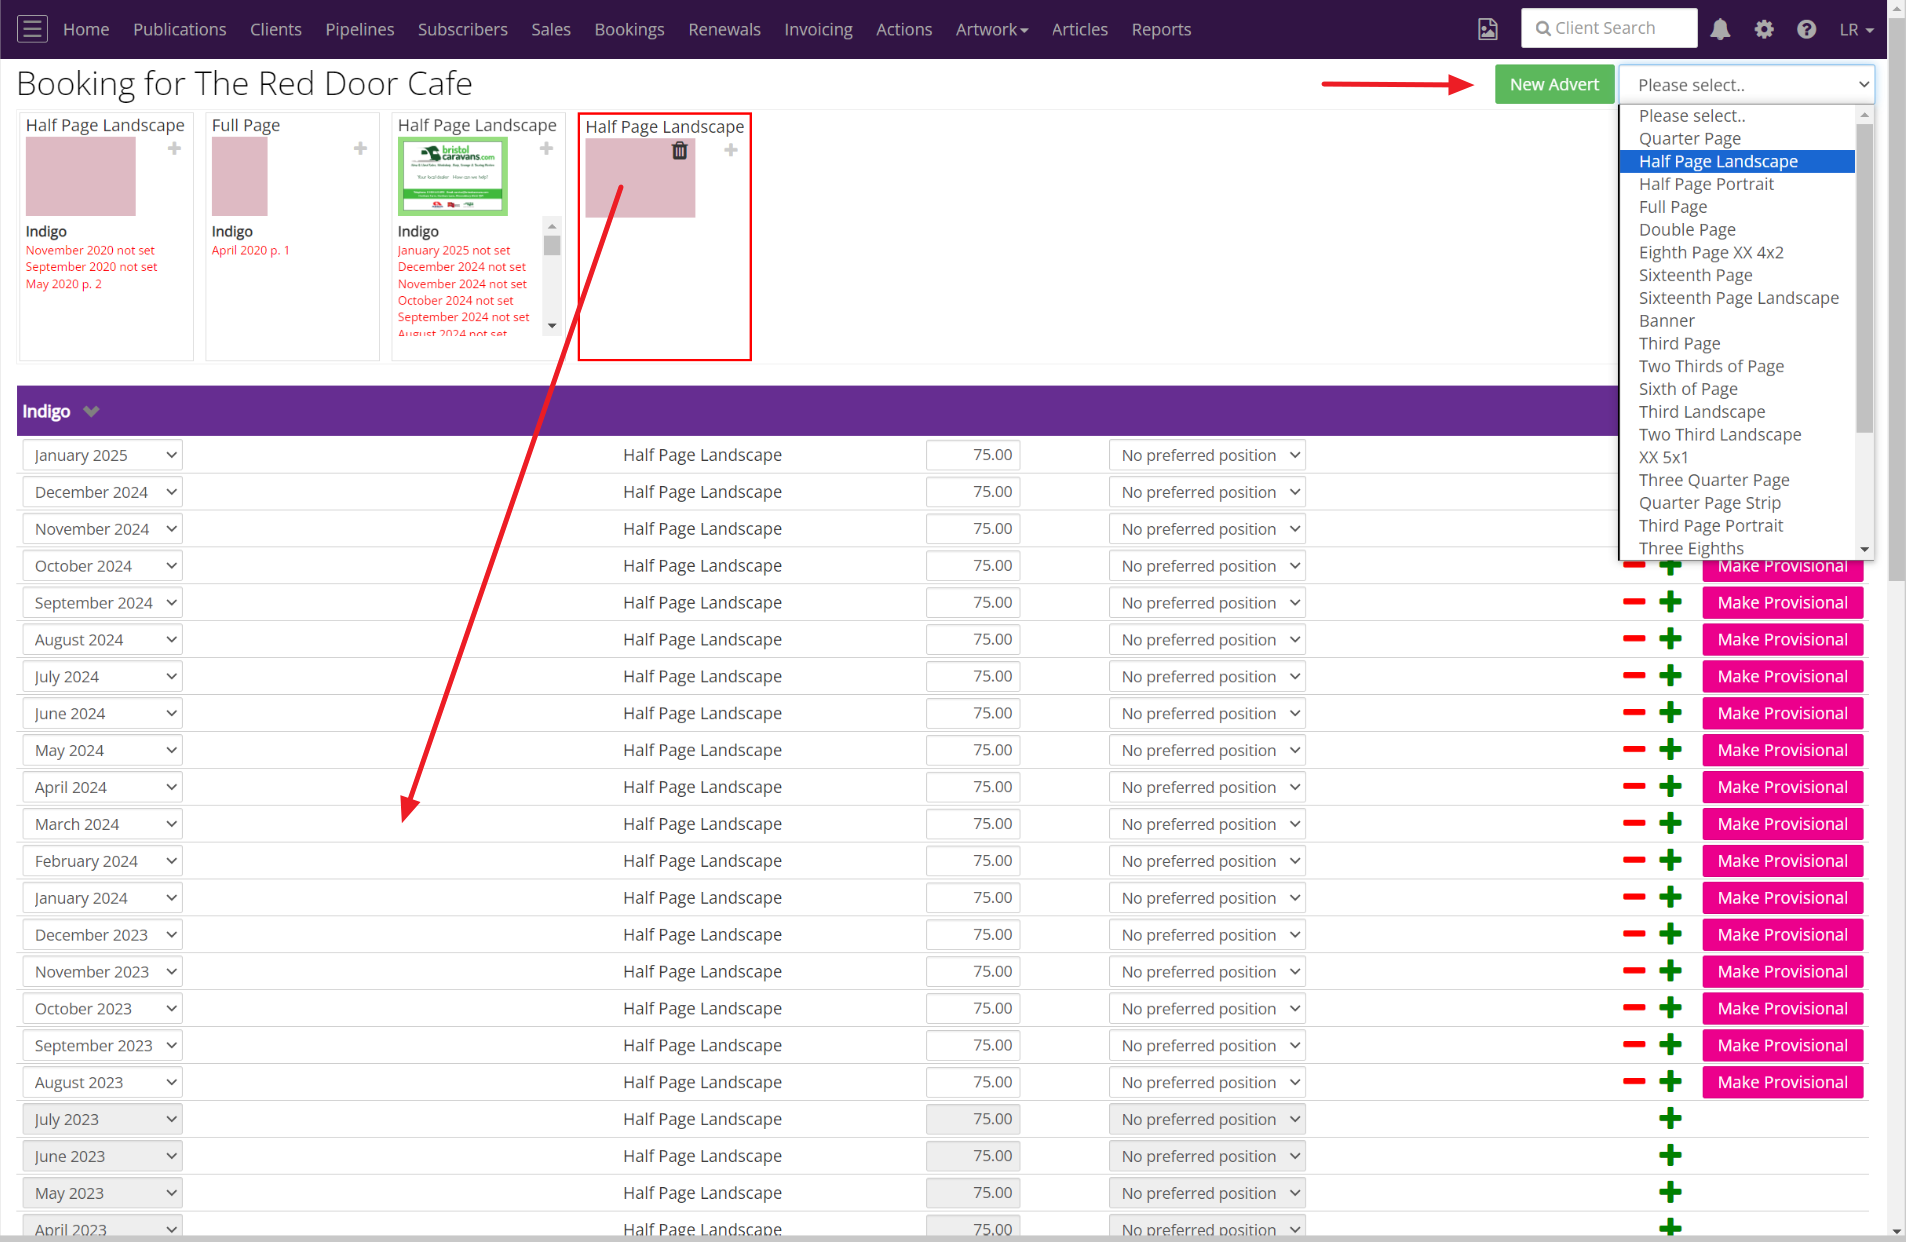Viewport: 1906px width, 1242px height.
Task: Open position dropdown for October 2024 row
Action: (x=1207, y=566)
